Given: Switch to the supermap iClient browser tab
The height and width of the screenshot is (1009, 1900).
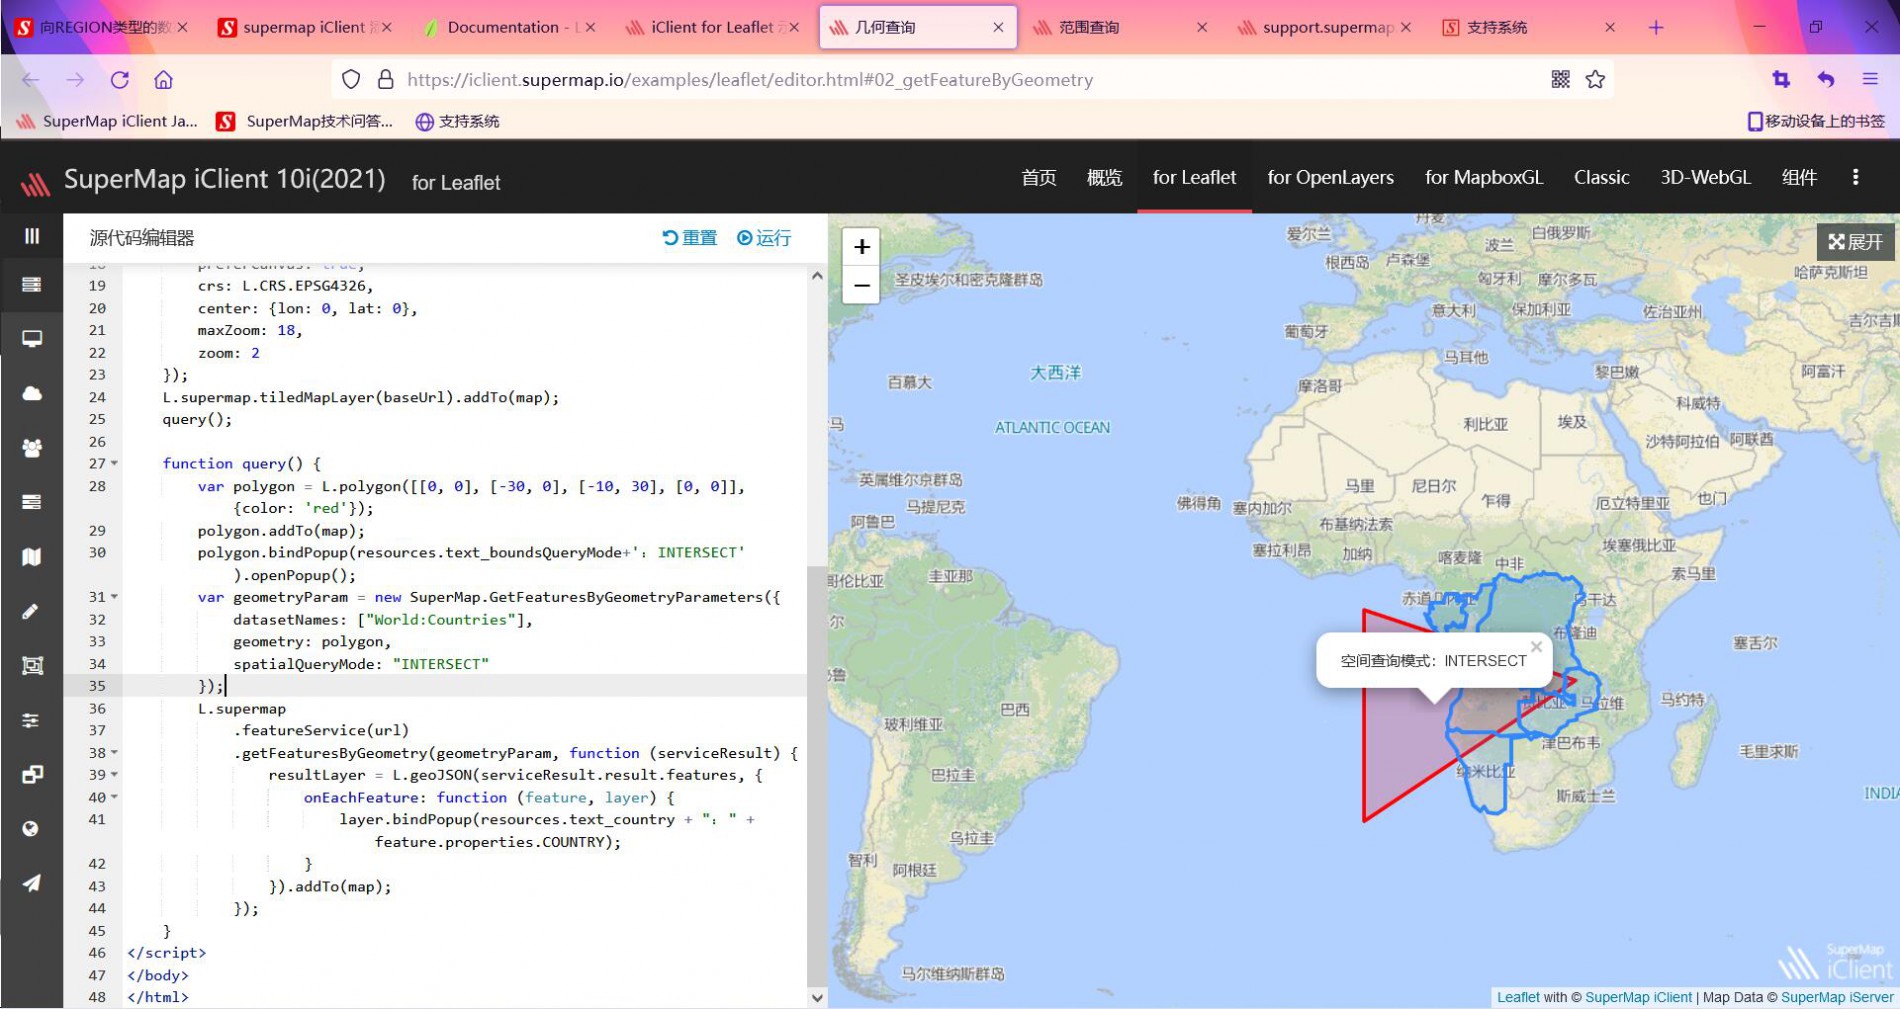Looking at the screenshot, I should (x=304, y=27).
